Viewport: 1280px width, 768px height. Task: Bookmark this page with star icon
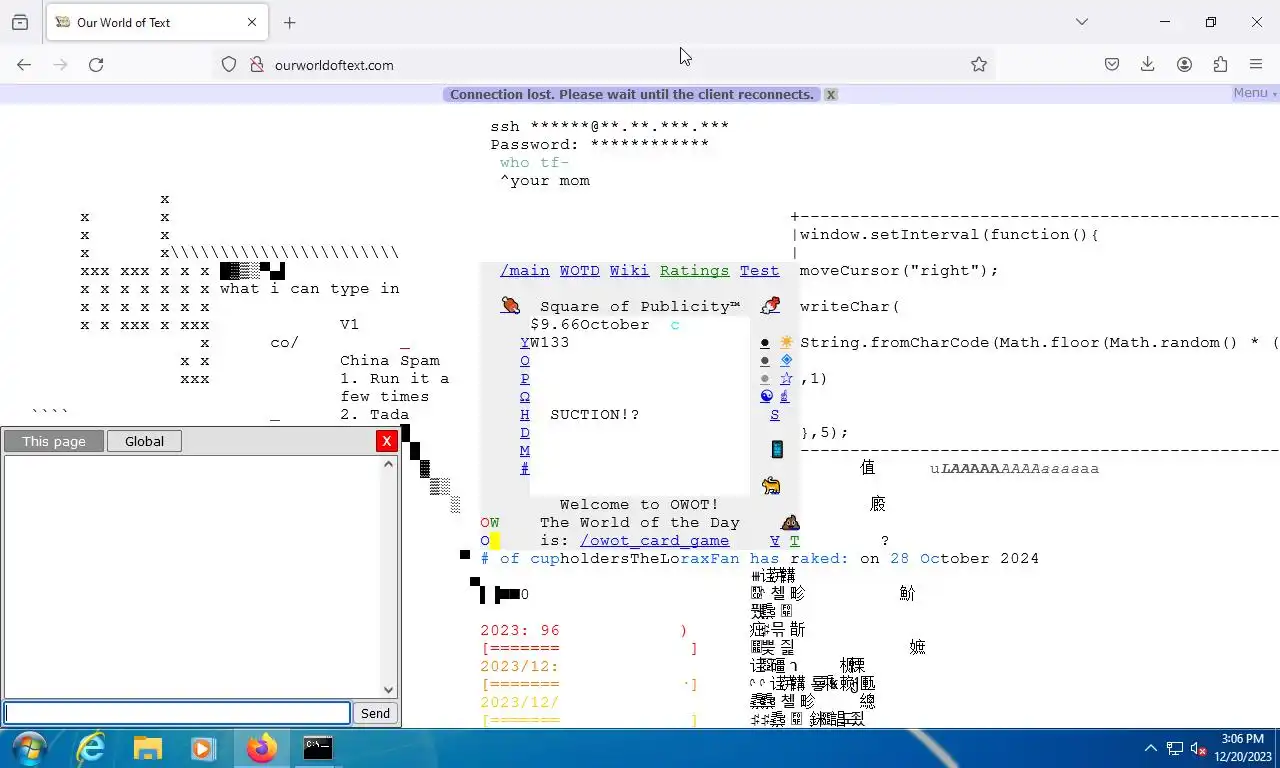(979, 64)
